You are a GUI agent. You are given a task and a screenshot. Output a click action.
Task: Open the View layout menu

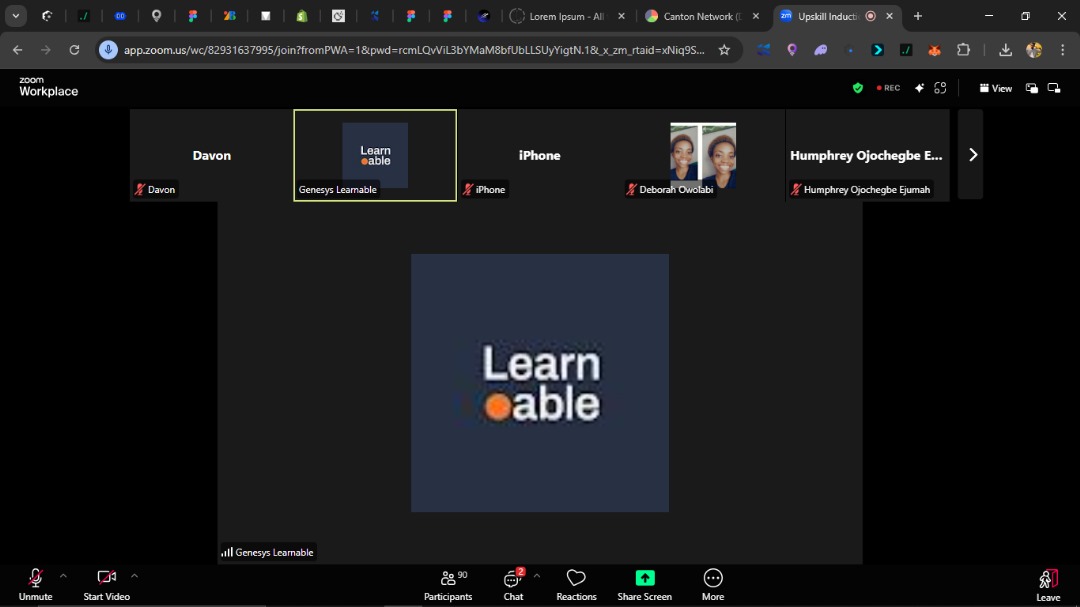coord(995,88)
